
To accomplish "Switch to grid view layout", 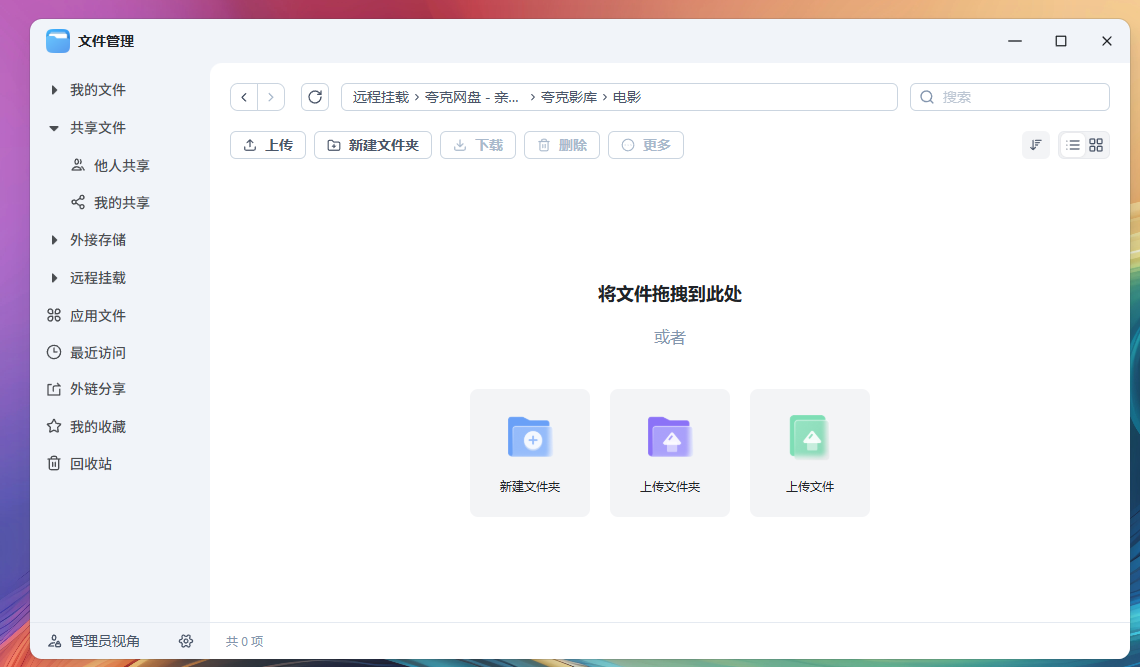I will (1096, 145).
